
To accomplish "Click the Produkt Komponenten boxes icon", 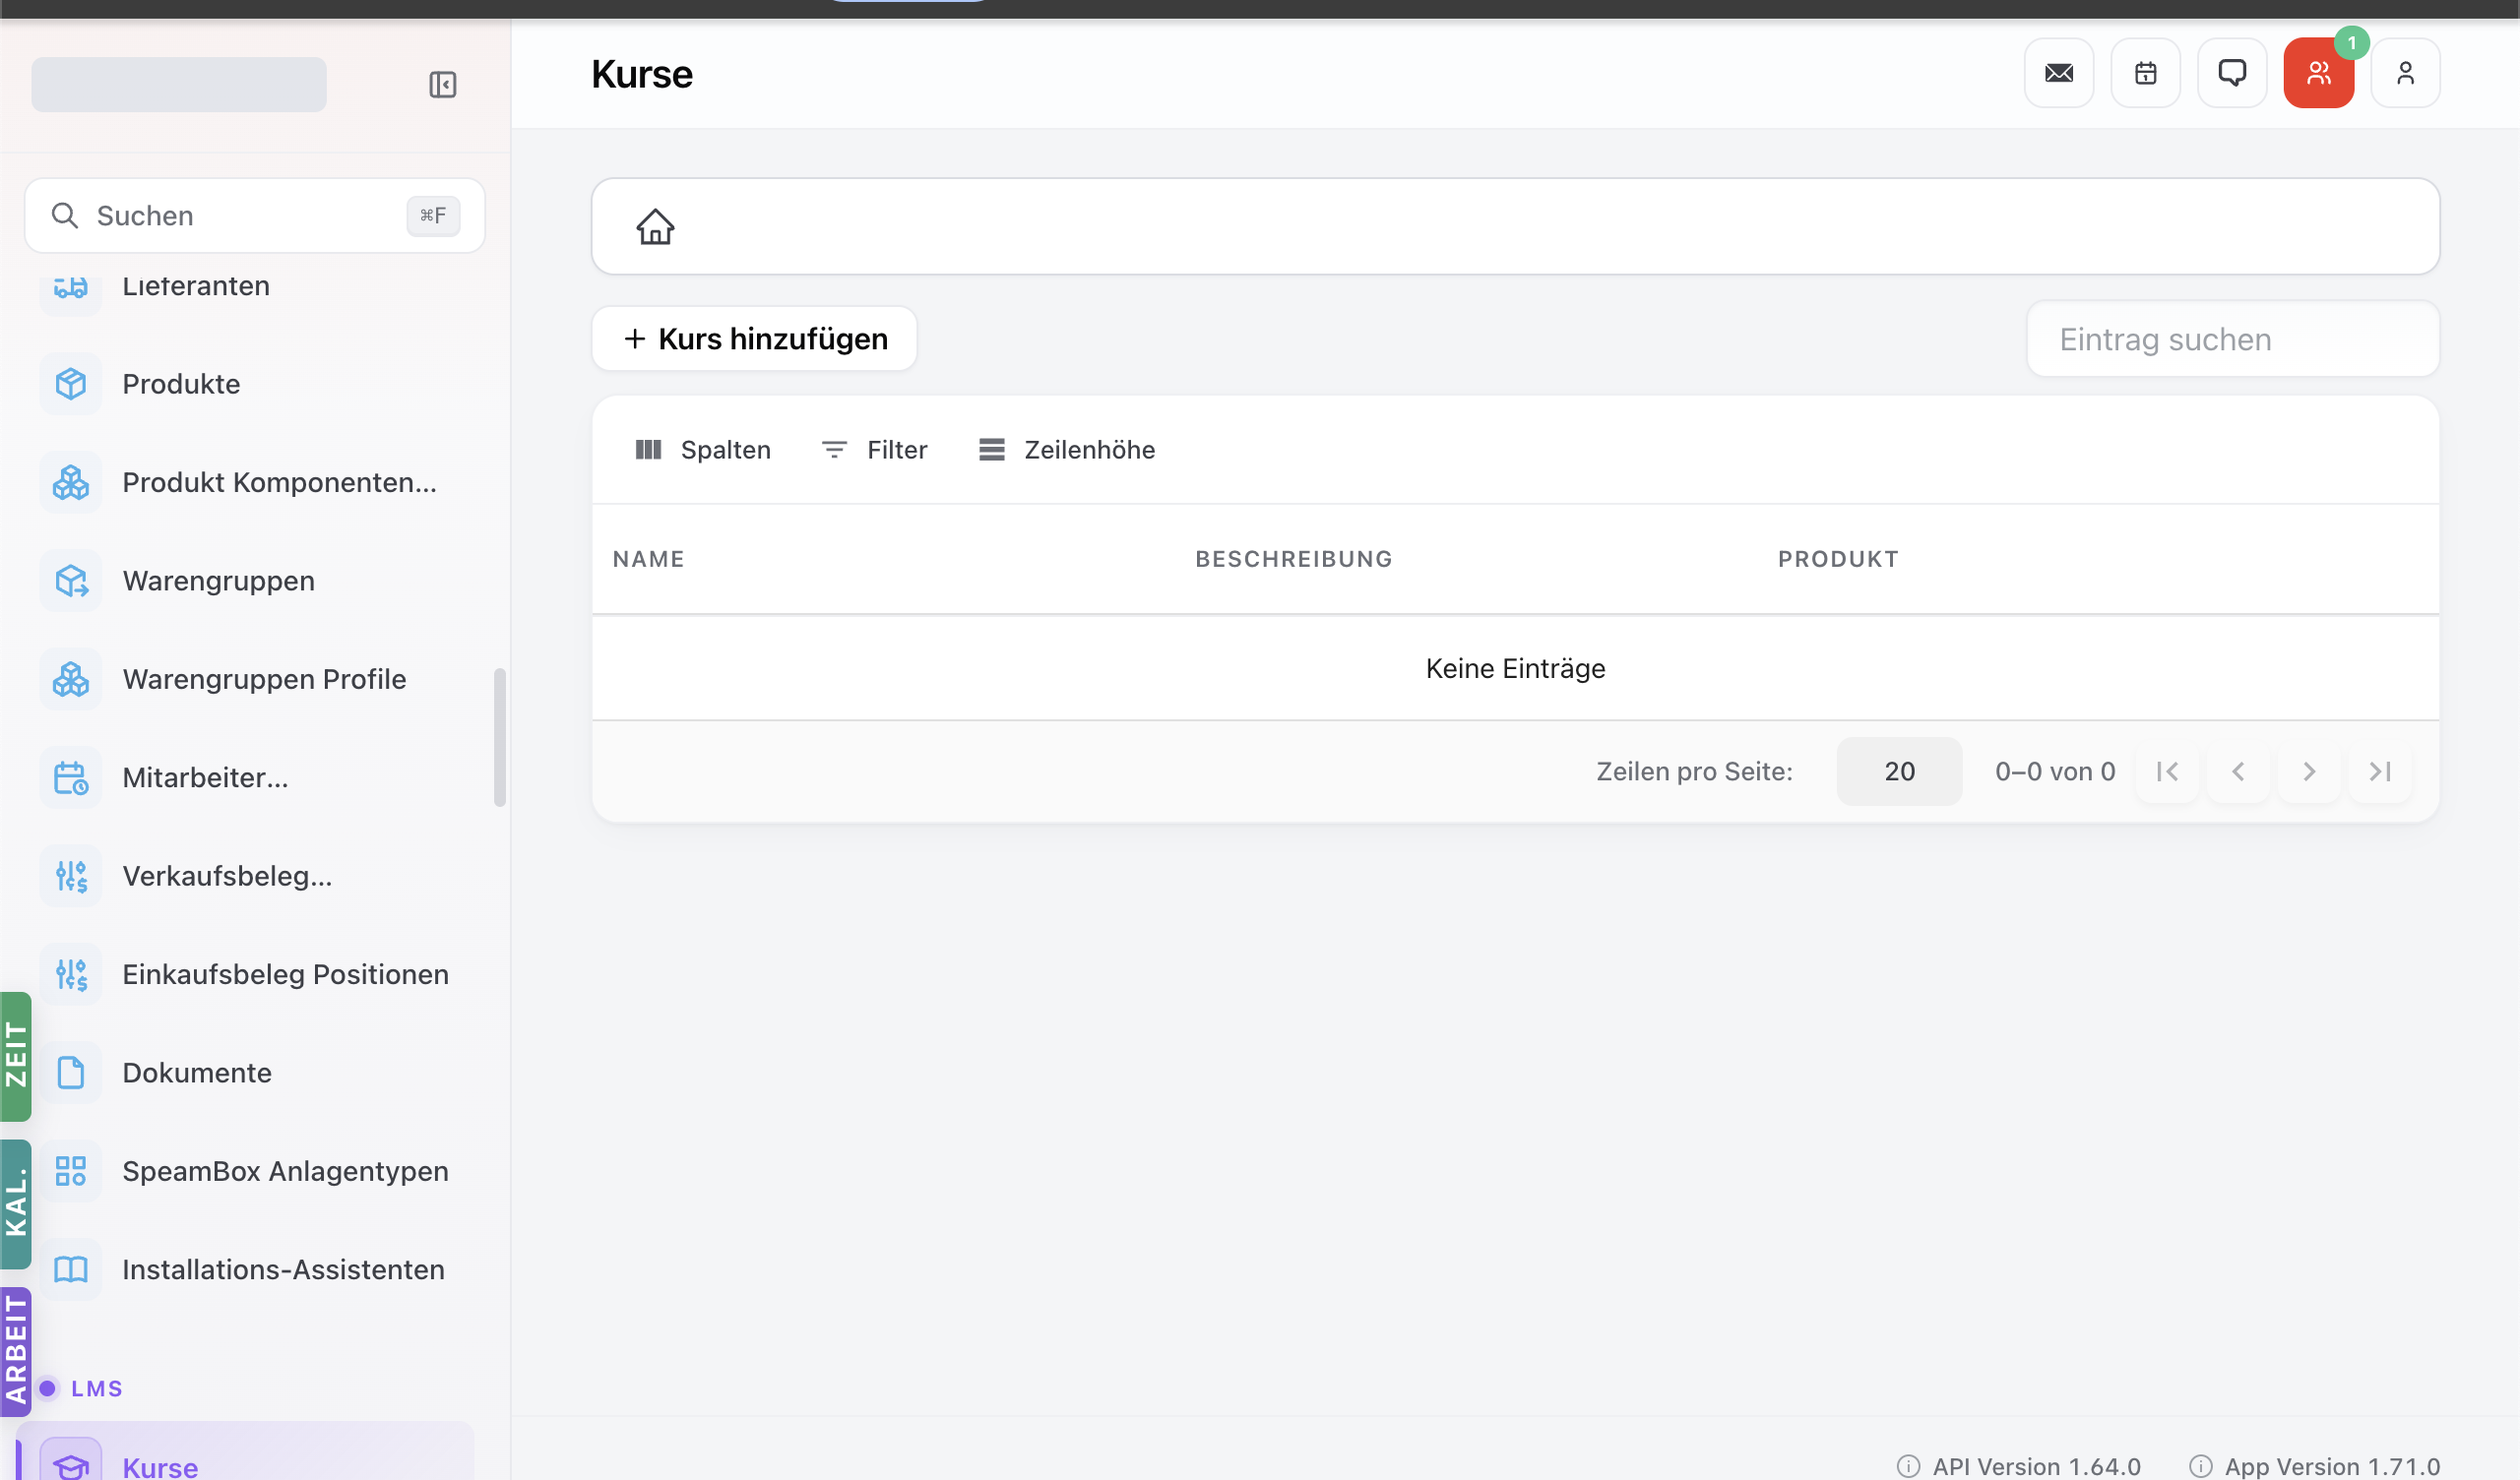I will pyautogui.click(x=71, y=482).
